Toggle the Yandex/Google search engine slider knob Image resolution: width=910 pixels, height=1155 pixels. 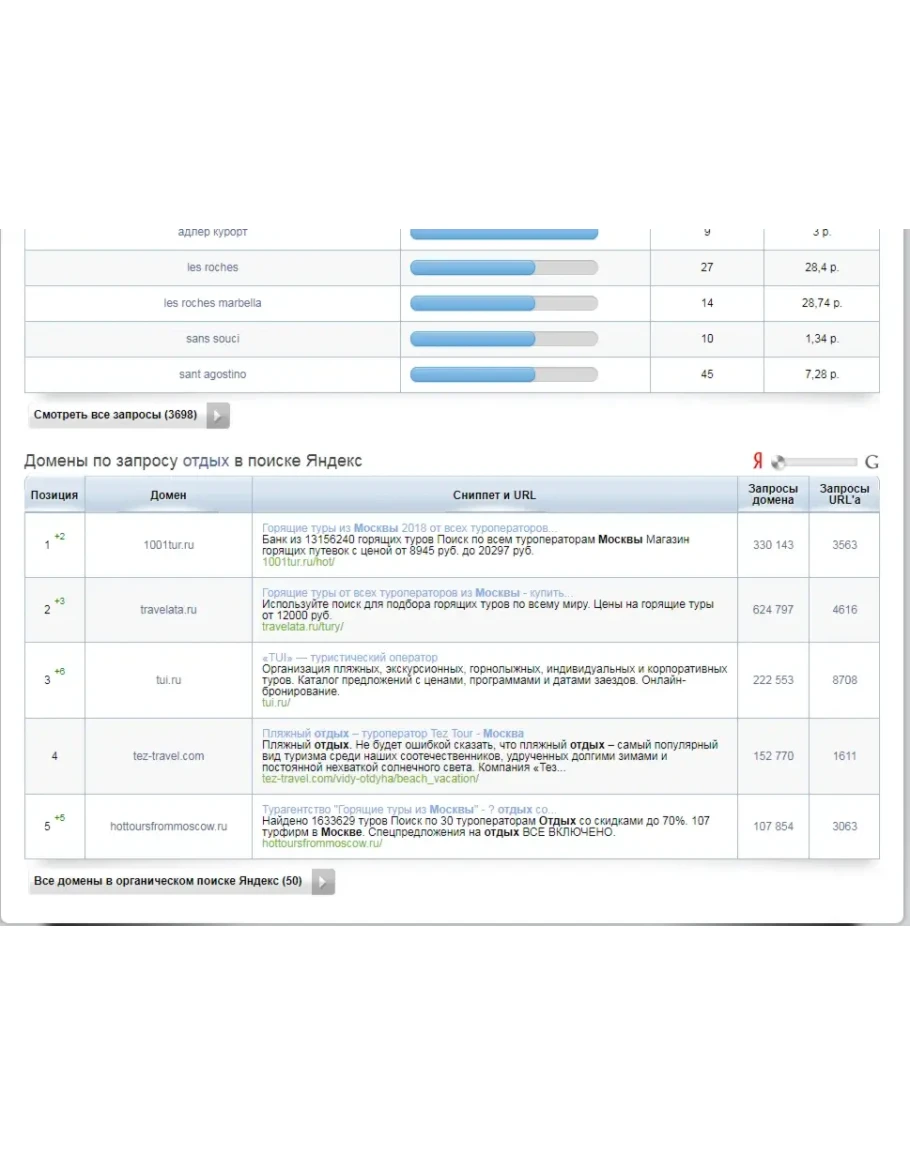[779, 462]
